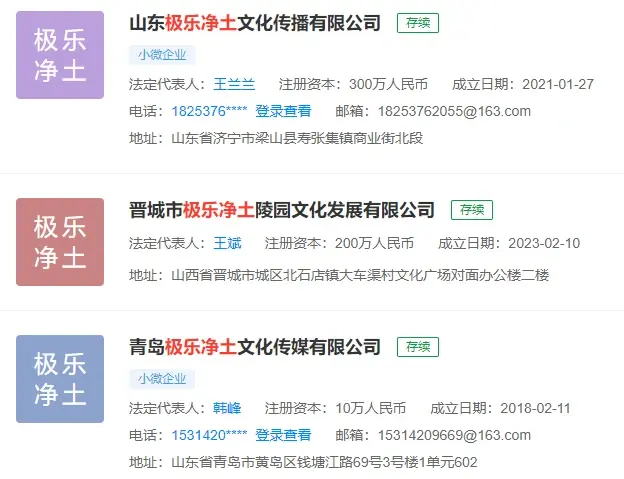Select email 18253762055@163.com
Image resolution: width=624 pixels, height=479 pixels.
point(454,111)
